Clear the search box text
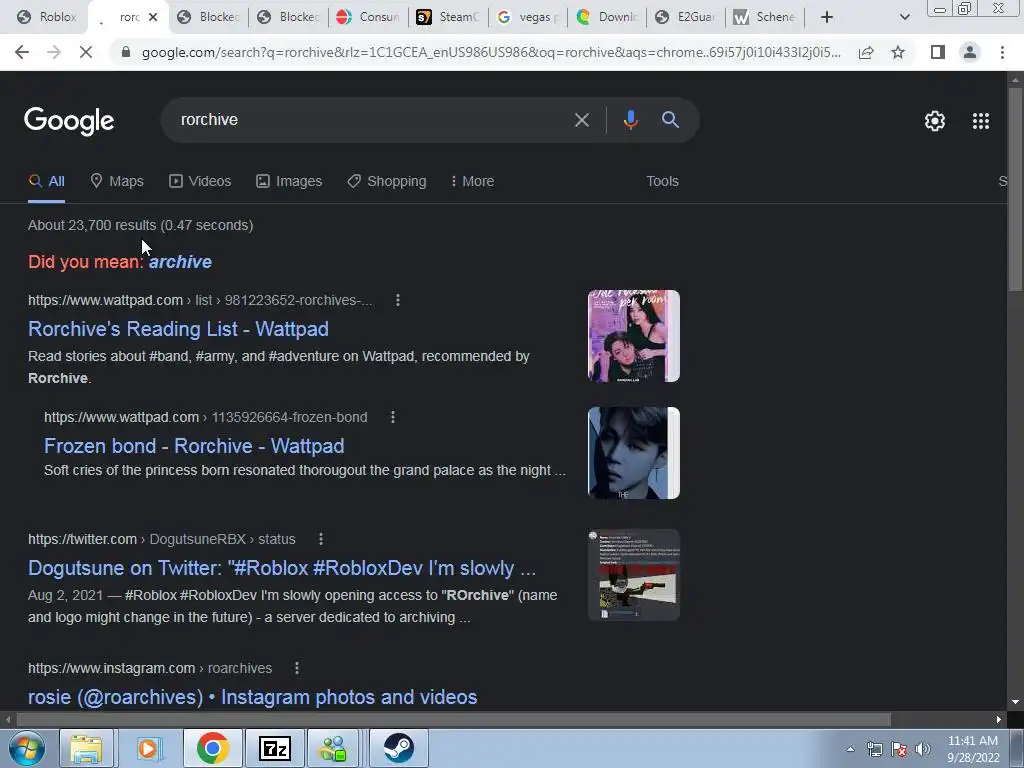 click(581, 120)
